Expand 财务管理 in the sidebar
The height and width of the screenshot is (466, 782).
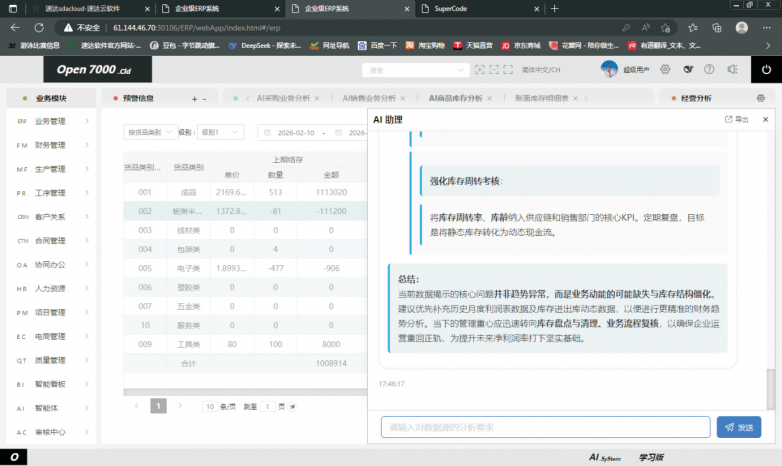tap(49, 145)
